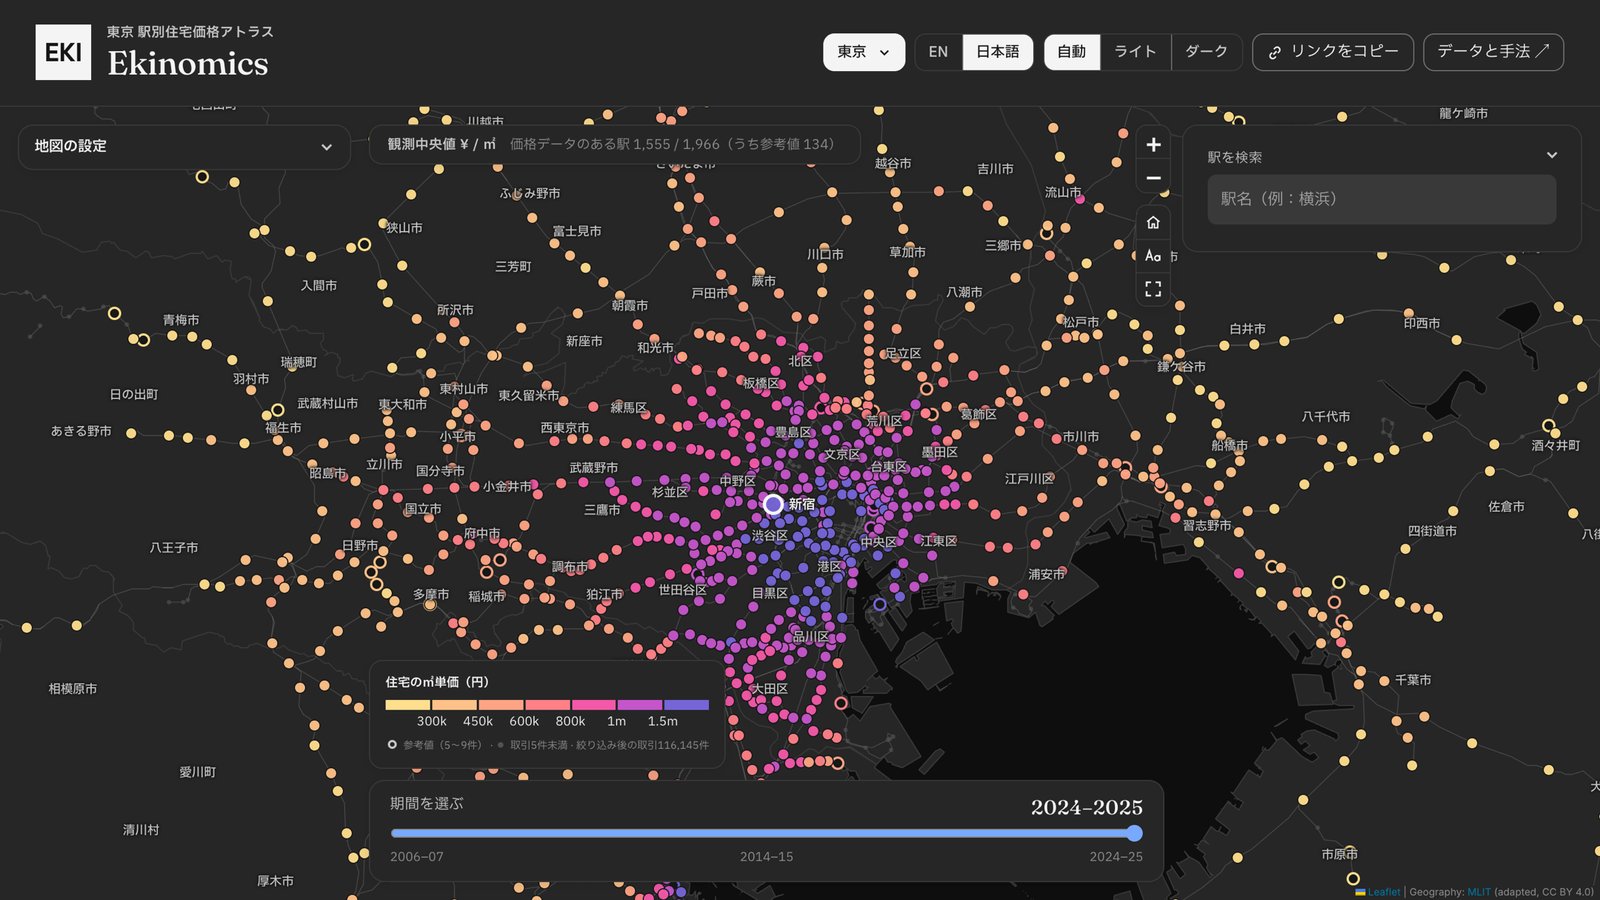This screenshot has width=1600, height=900.
Task: Zoom out with the minus button
Action: (x=1153, y=178)
